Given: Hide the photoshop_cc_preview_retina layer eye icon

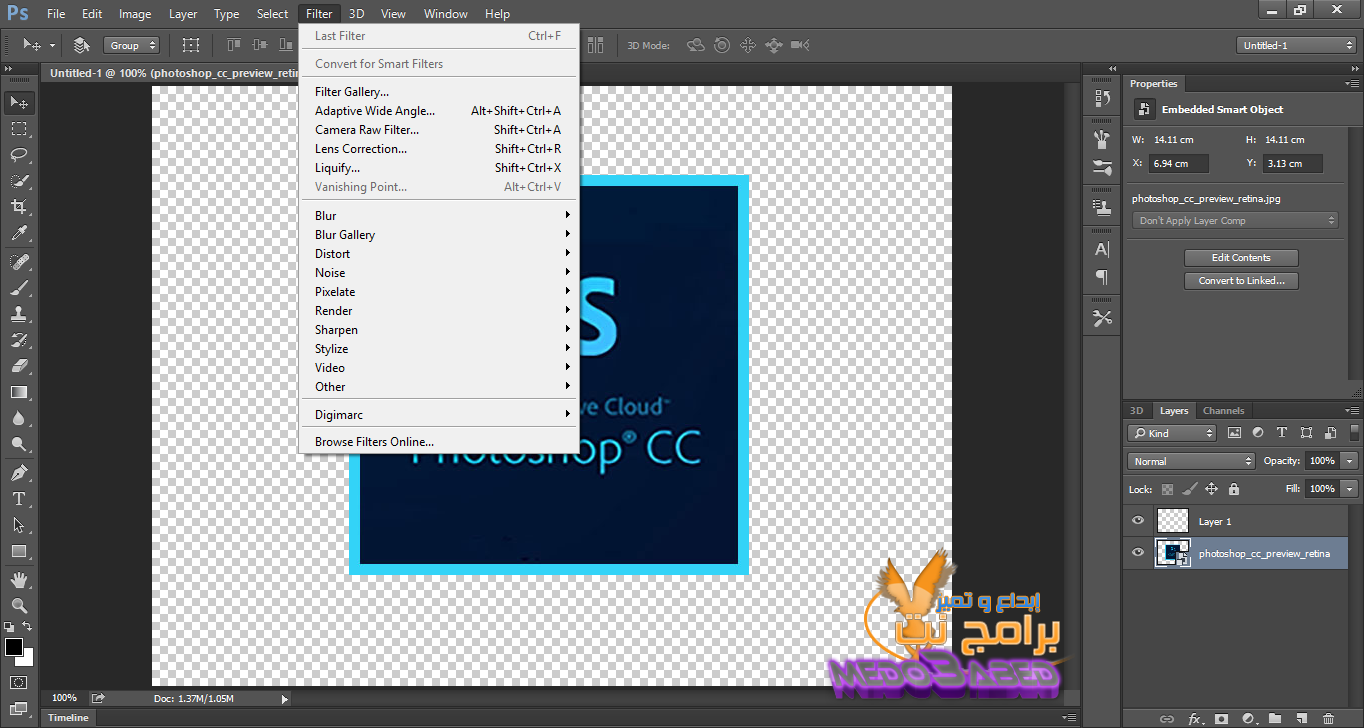Looking at the screenshot, I should 1137,553.
